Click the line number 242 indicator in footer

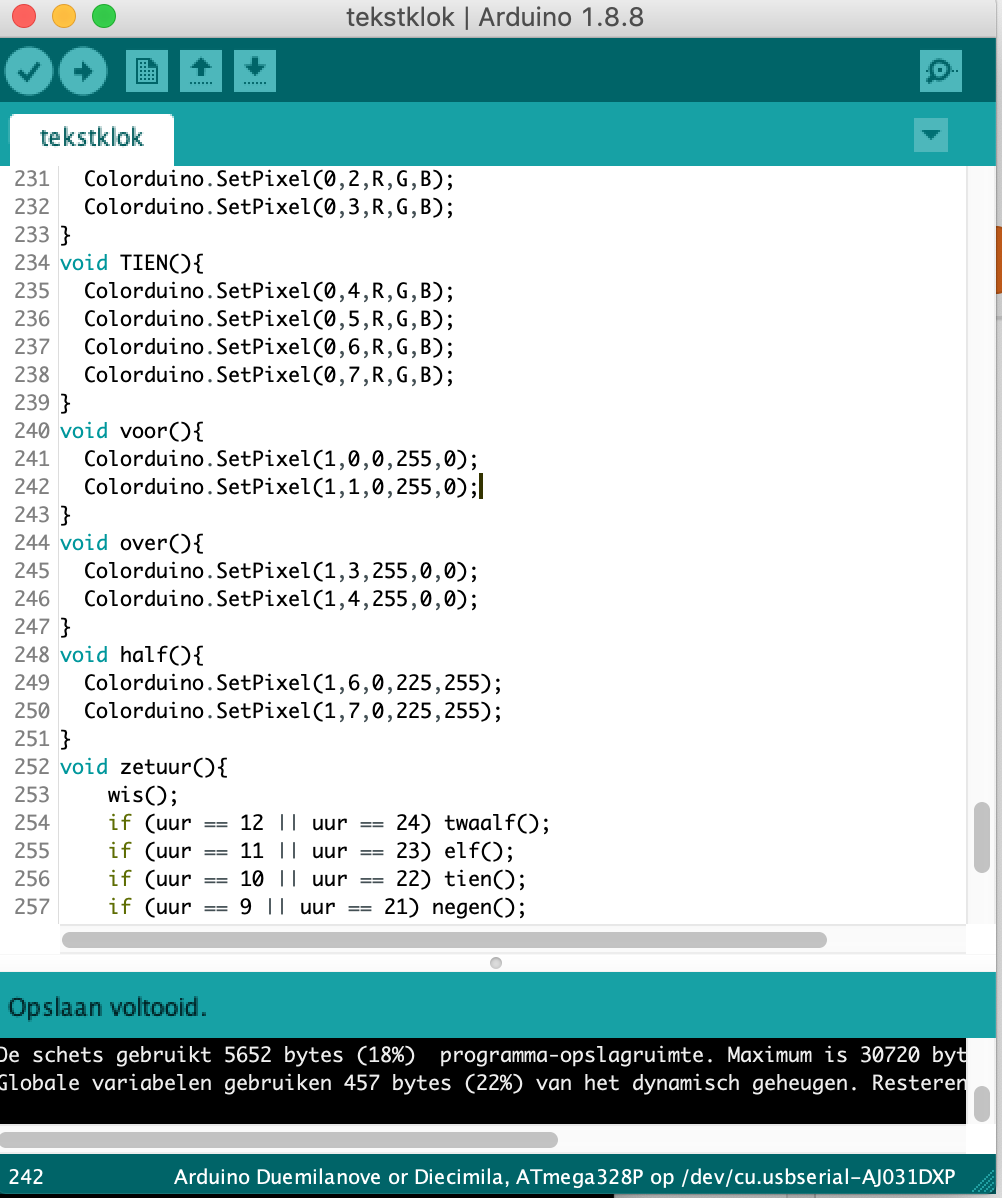[x=26, y=1177]
